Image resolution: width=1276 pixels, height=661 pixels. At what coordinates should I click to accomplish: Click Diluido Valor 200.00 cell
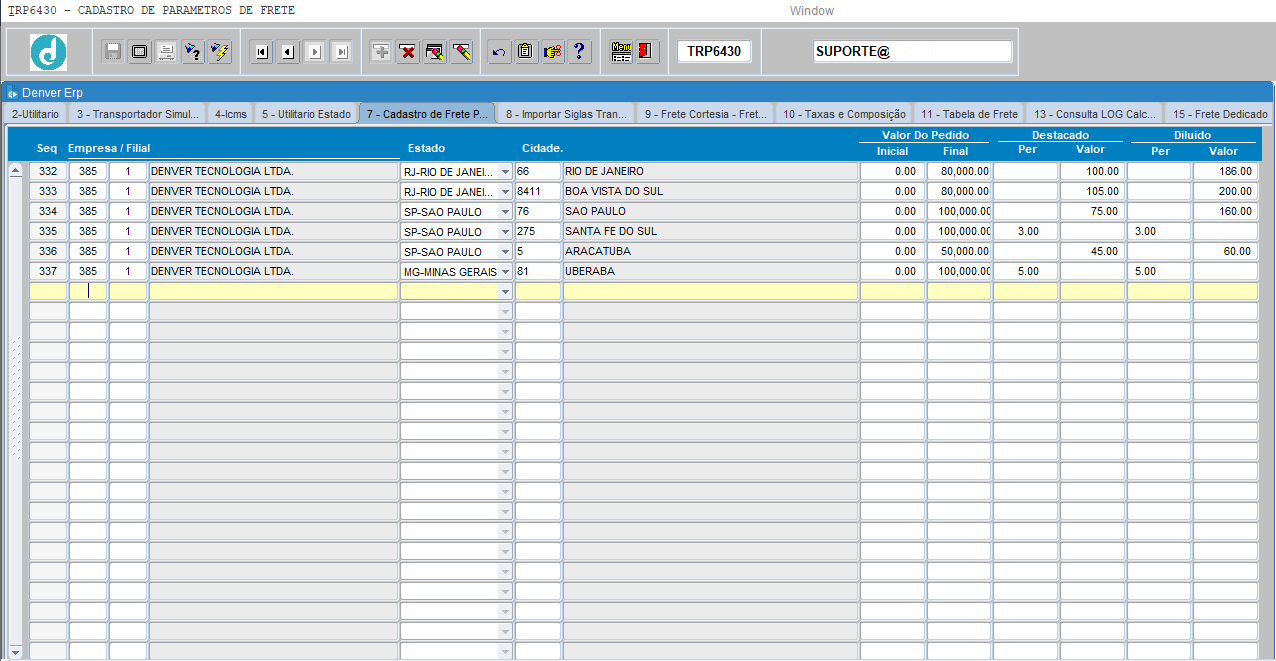pos(1225,191)
